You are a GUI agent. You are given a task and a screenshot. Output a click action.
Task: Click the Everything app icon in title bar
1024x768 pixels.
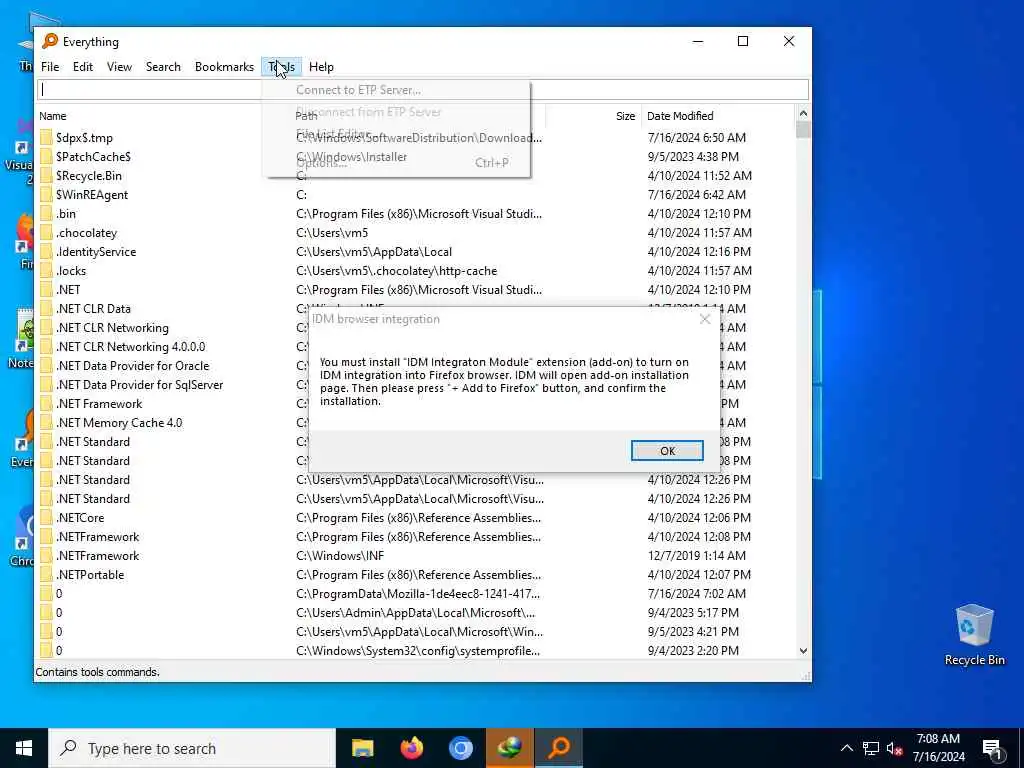pos(50,41)
